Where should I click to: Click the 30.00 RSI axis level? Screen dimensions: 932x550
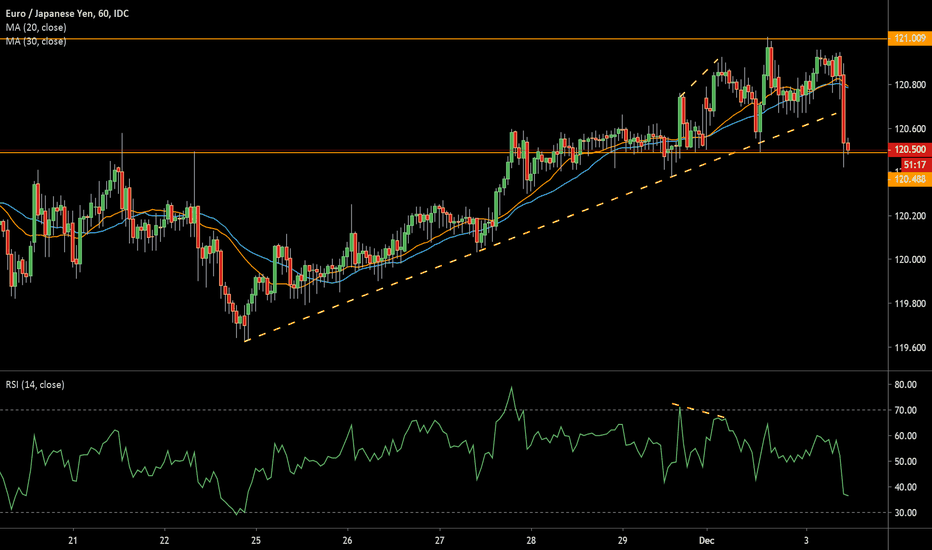908,513
